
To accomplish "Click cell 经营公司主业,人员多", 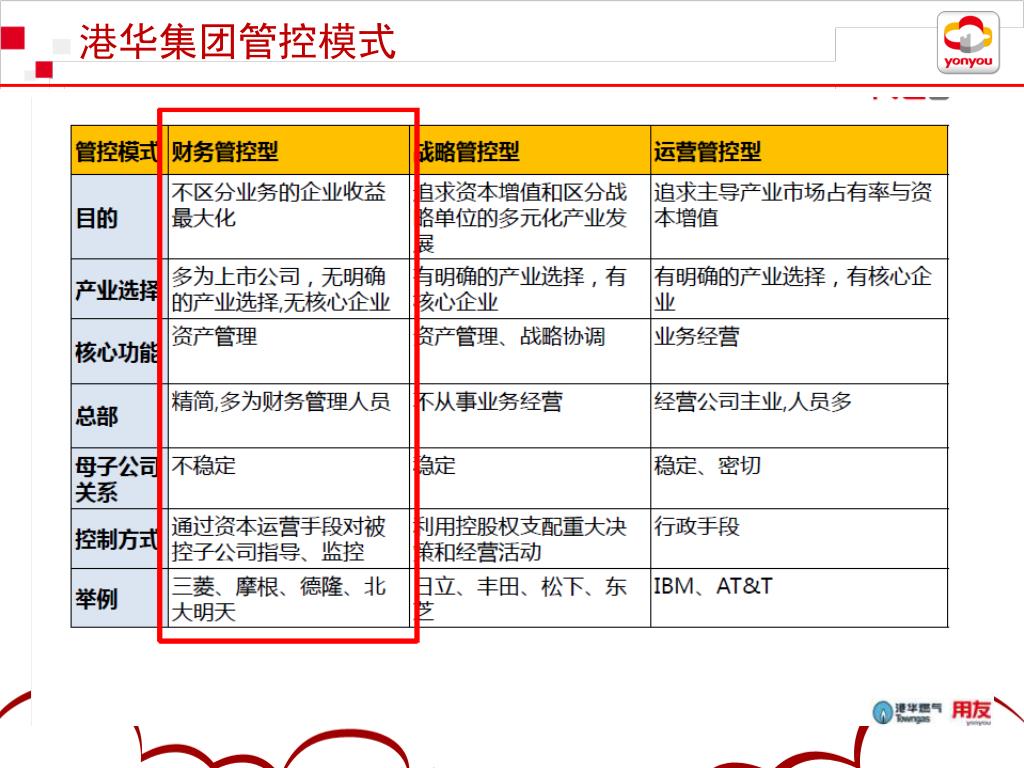I will [x=799, y=415].
